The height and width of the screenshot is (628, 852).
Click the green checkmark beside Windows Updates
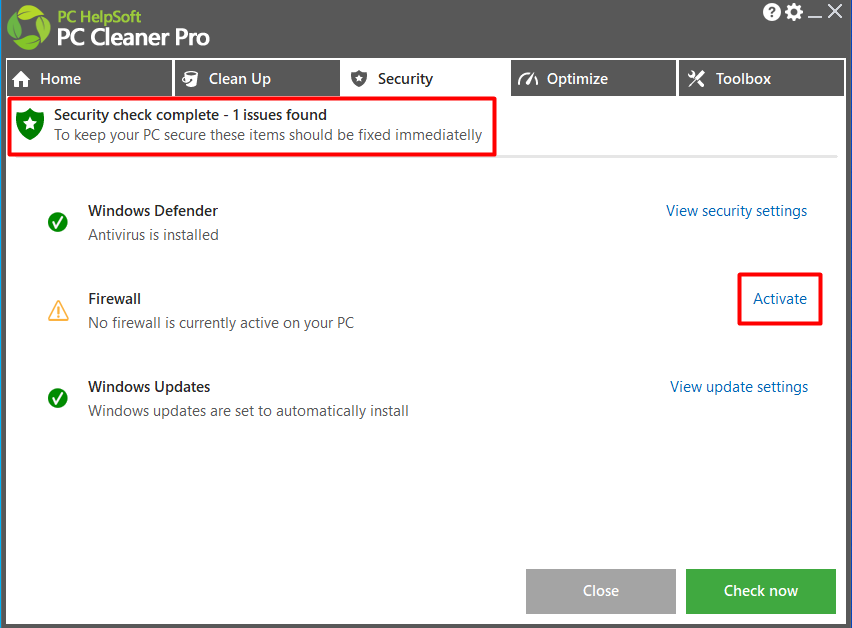coord(58,398)
